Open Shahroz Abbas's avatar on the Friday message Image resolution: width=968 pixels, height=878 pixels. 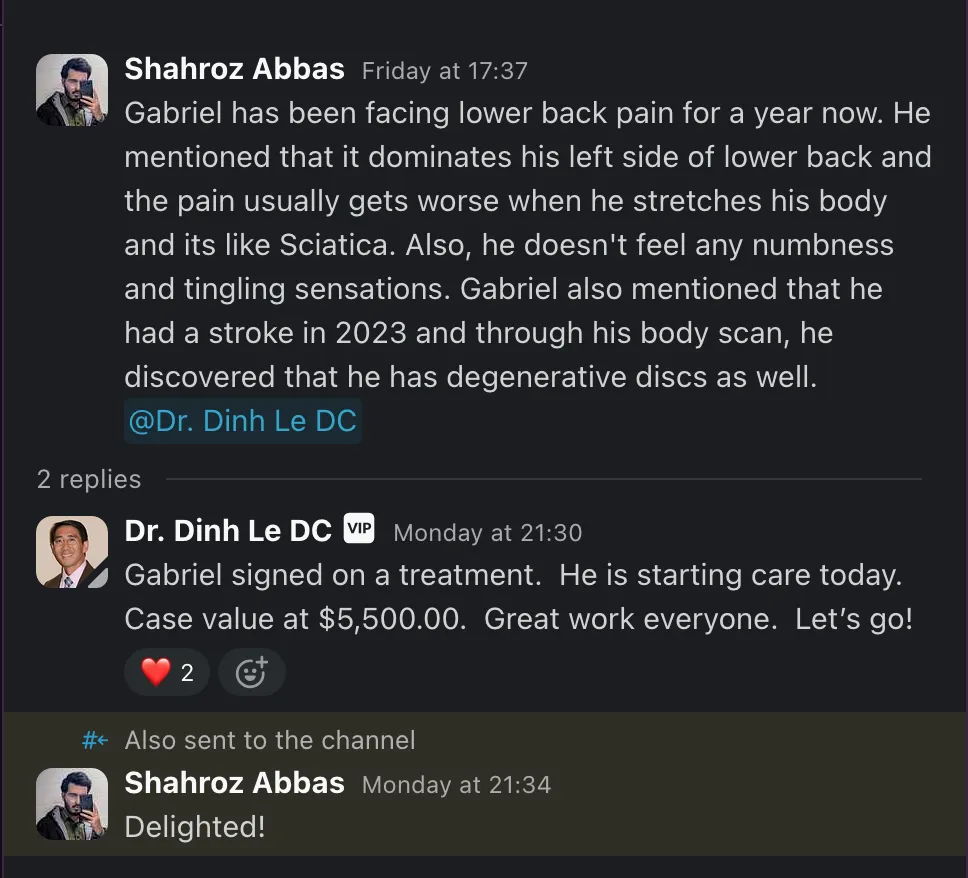coord(72,90)
